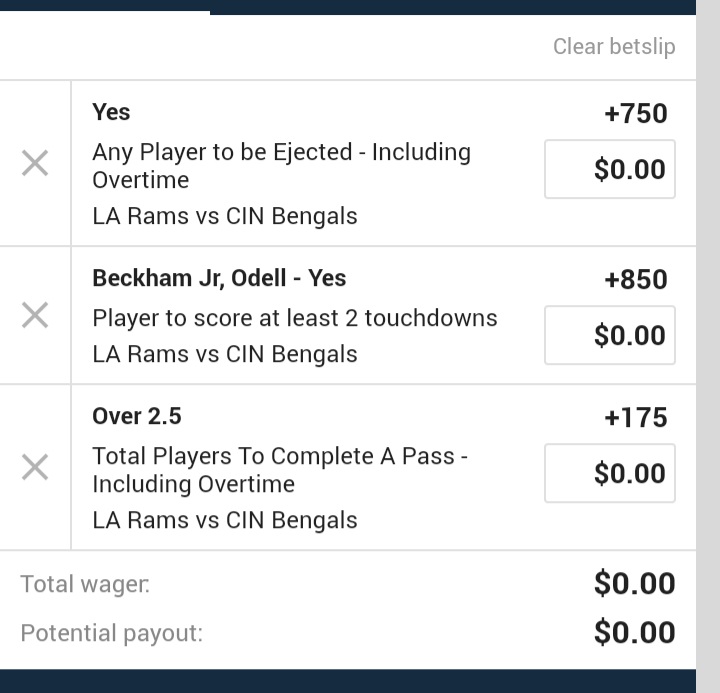Click "Player to score at least 2 touchdowns"
This screenshot has width=720, height=693.
click(x=294, y=318)
